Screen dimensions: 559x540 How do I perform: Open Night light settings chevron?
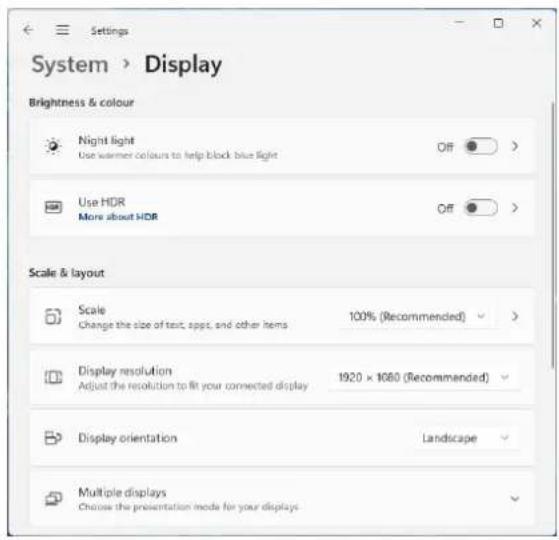pyautogui.click(x=515, y=146)
